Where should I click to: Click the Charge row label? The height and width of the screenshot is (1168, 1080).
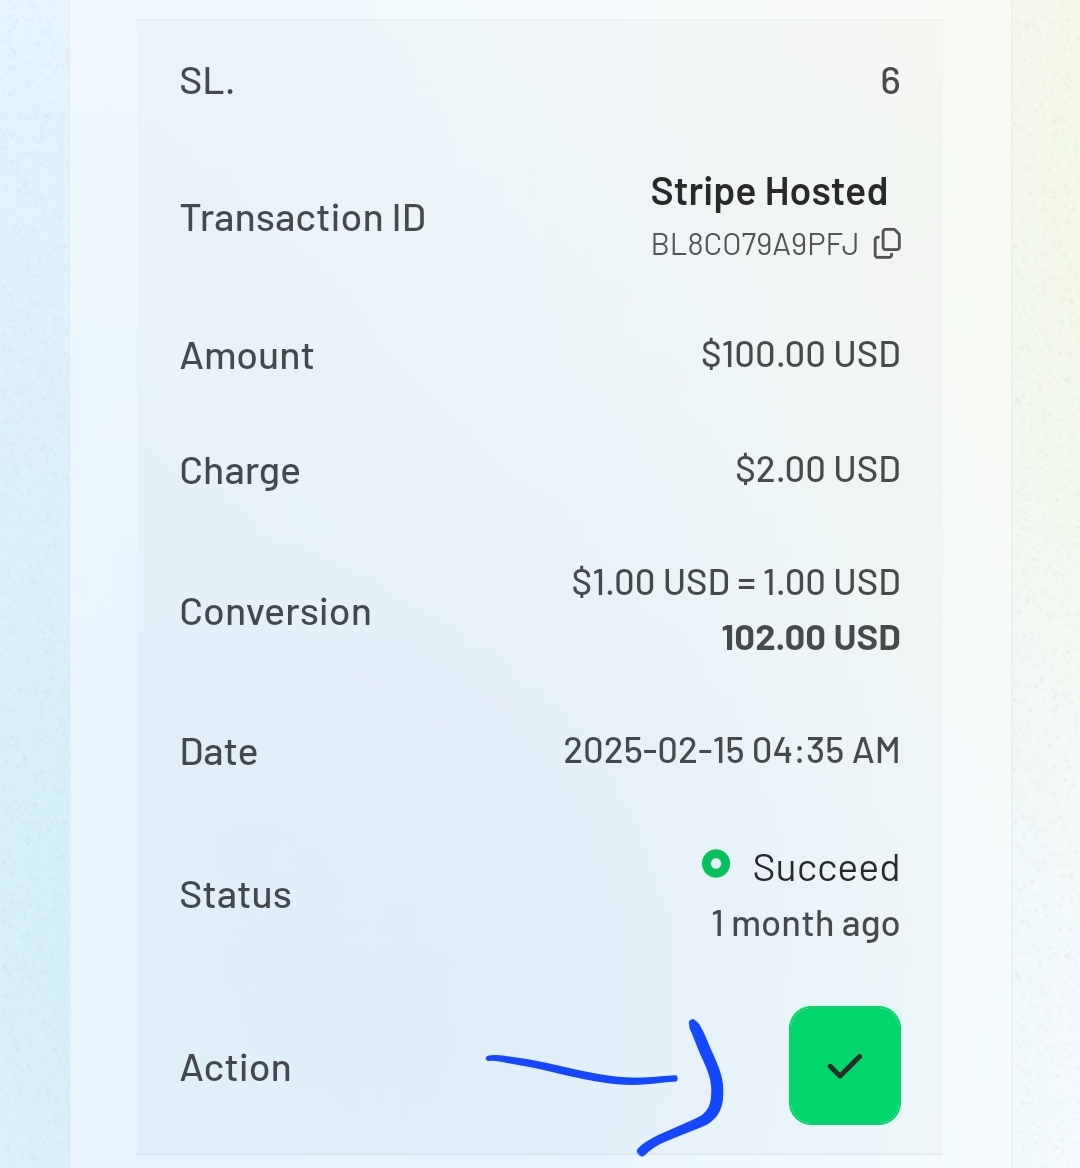pyautogui.click(x=240, y=472)
